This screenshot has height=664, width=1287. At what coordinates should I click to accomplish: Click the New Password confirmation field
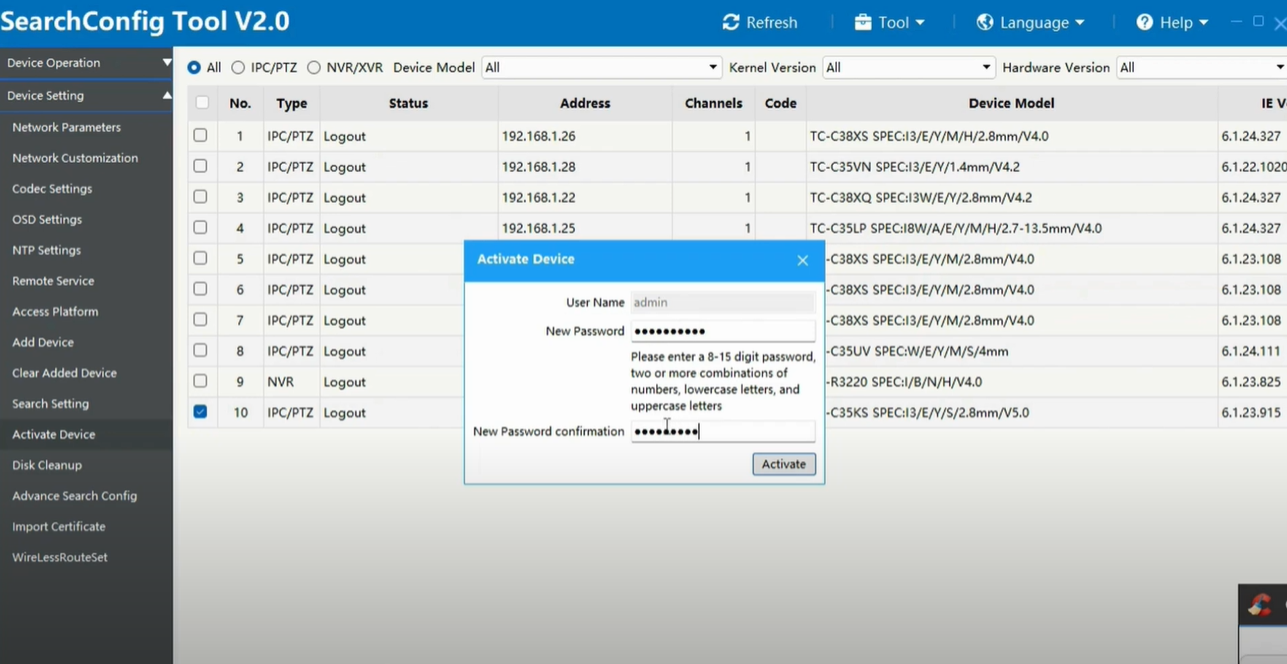click(x=723, y=431)
